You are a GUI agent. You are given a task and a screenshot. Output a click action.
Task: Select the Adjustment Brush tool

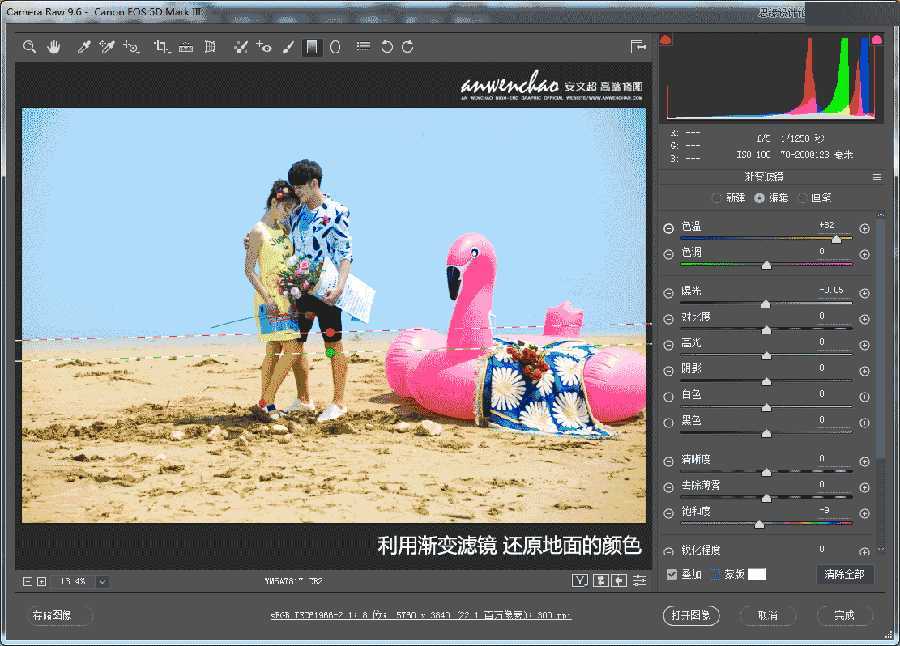point(287,46)
